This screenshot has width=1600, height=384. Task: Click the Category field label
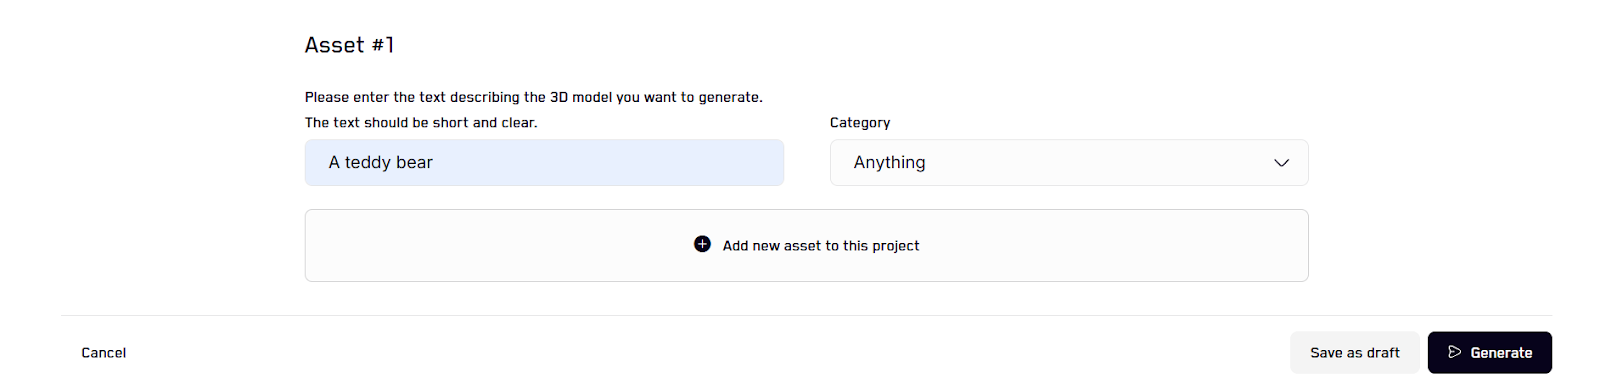860,123
